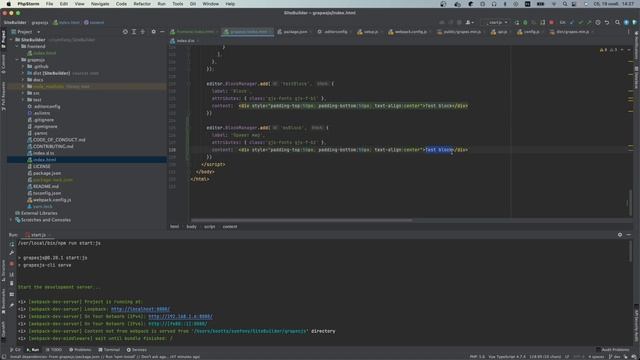This screenshot has width=640, height=360.
Task: Switch to package.json editor tab
Action: (x=293, y=32)
